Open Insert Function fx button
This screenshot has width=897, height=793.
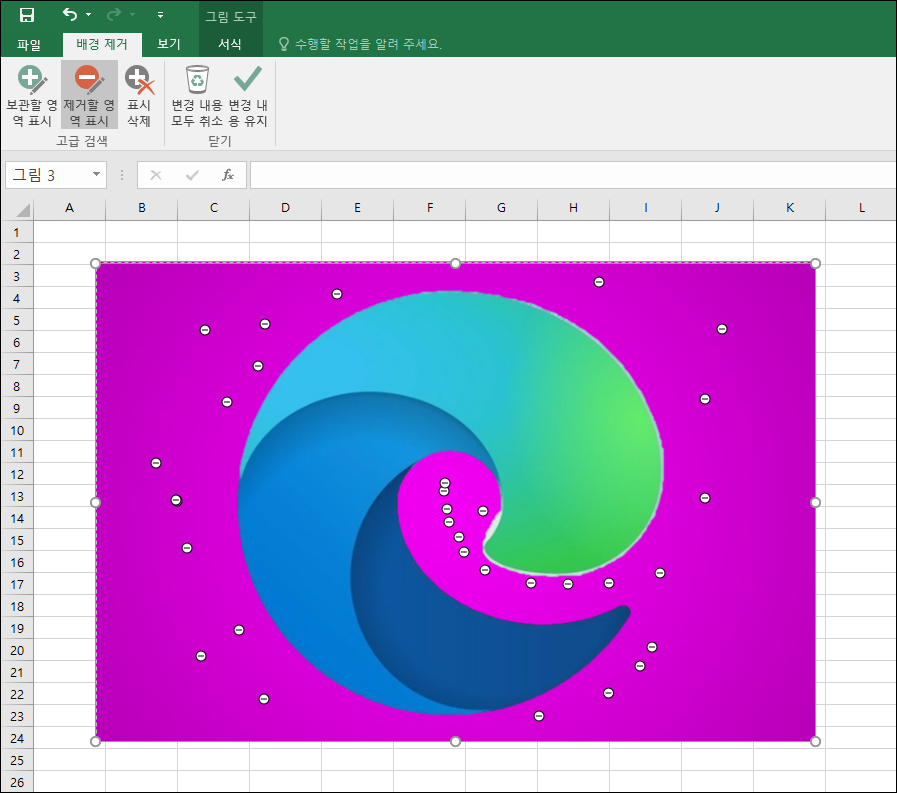[x=228, y=175]
